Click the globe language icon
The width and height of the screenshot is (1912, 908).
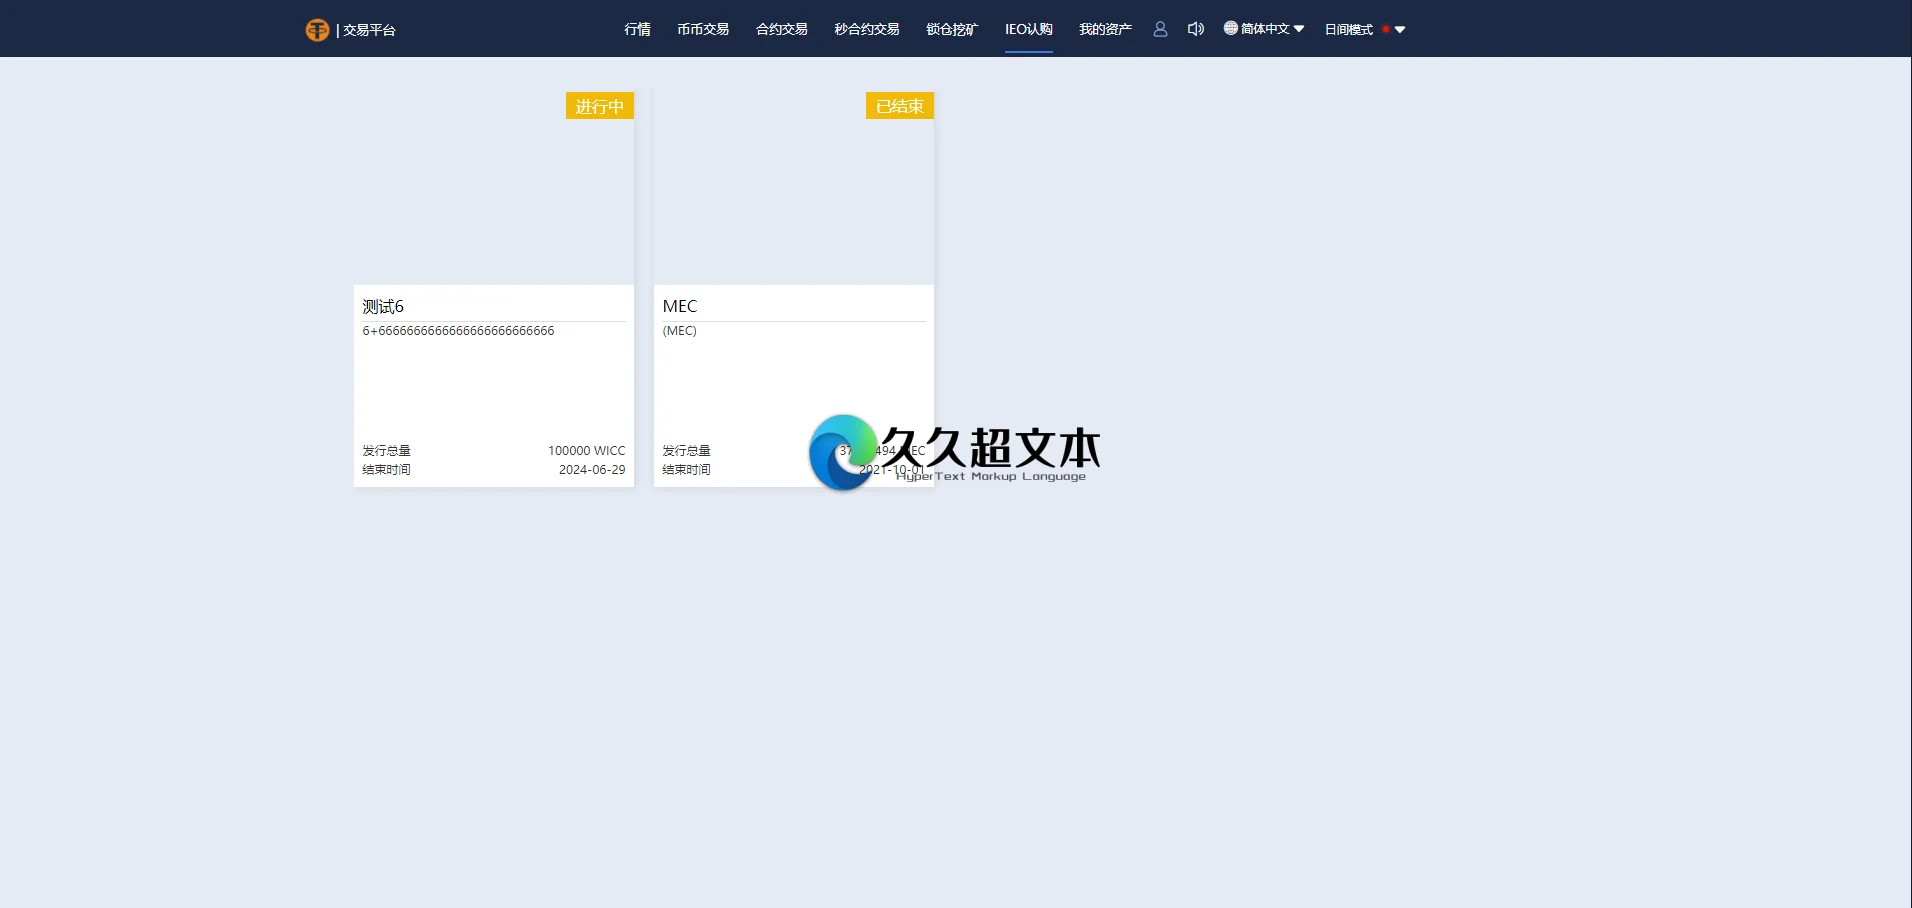(1229, 28)
